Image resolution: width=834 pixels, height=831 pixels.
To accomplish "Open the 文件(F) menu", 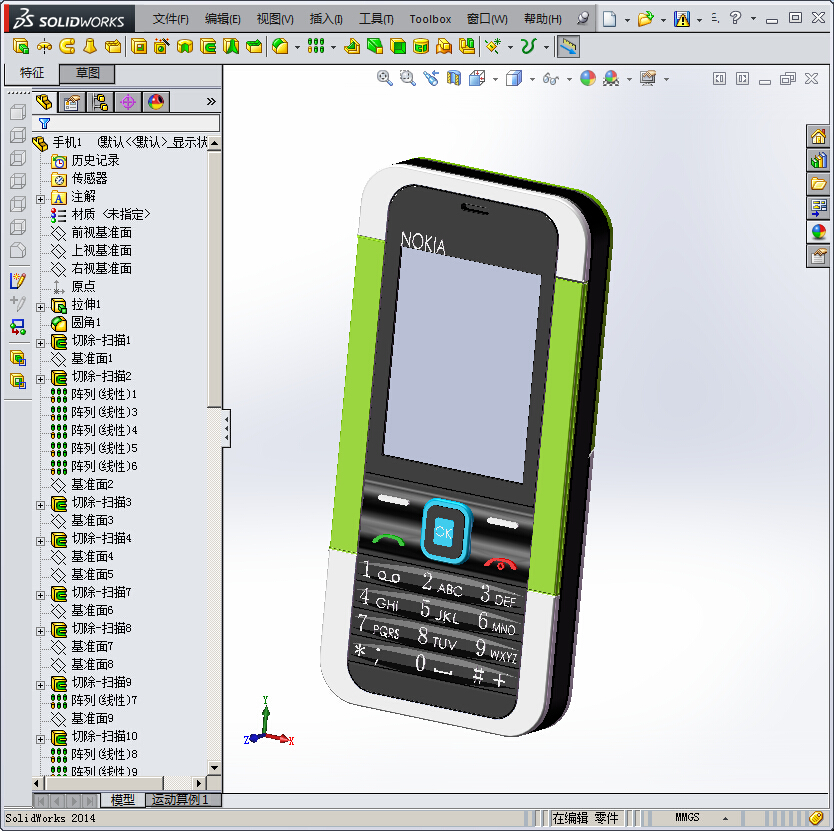I will pos(170,19).
